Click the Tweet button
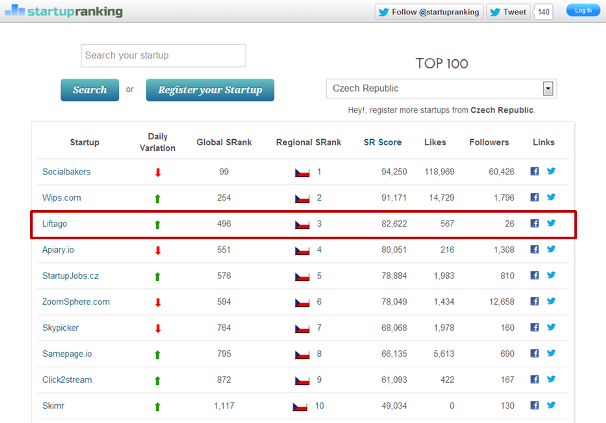606x423 pixels. (x=508, y=12)
